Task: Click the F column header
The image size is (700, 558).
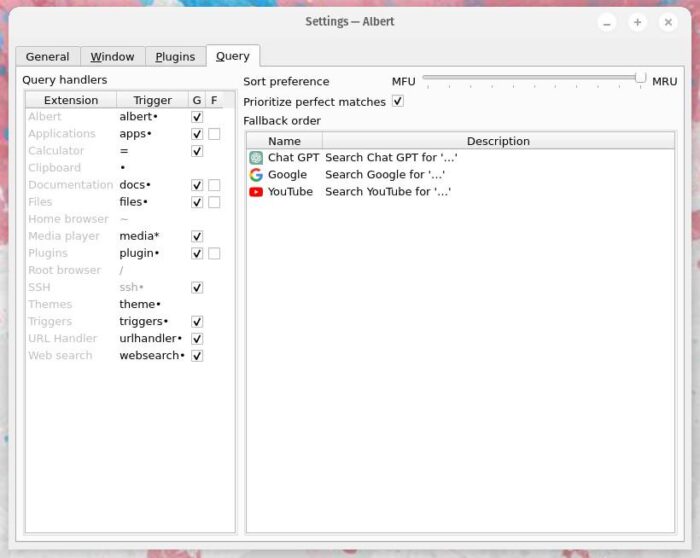Action: 214,100
